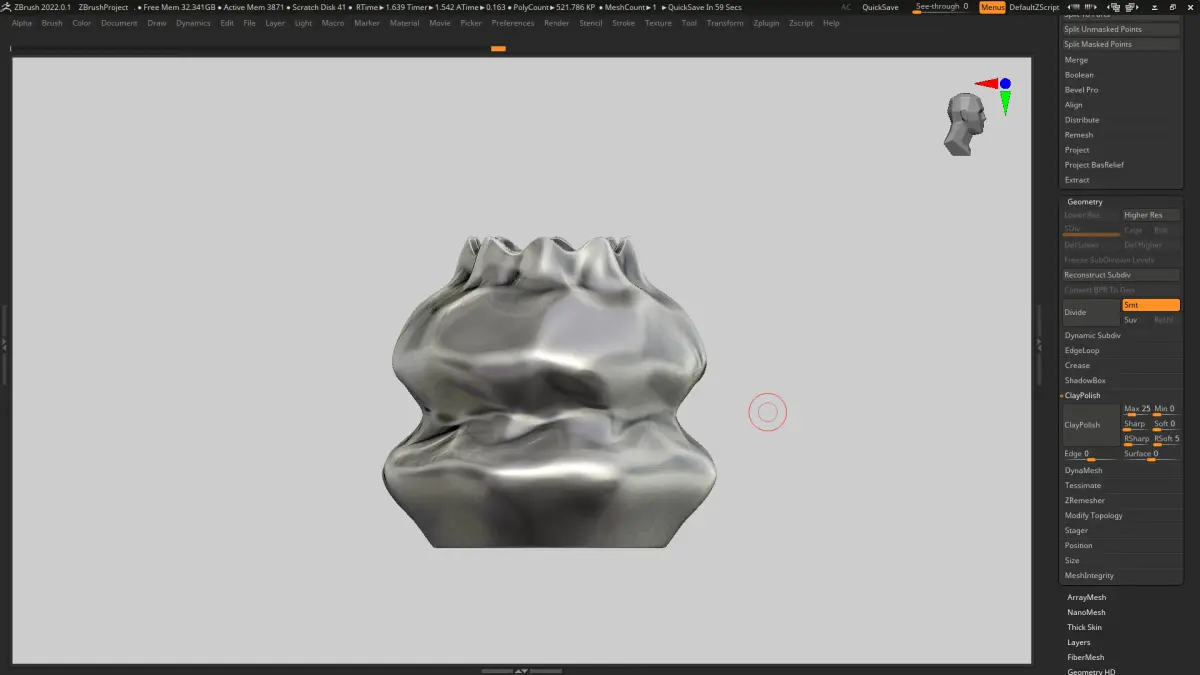Click the blue axis dot of orientation gizmo
1200x675 pixels.
coord(1005,84)
